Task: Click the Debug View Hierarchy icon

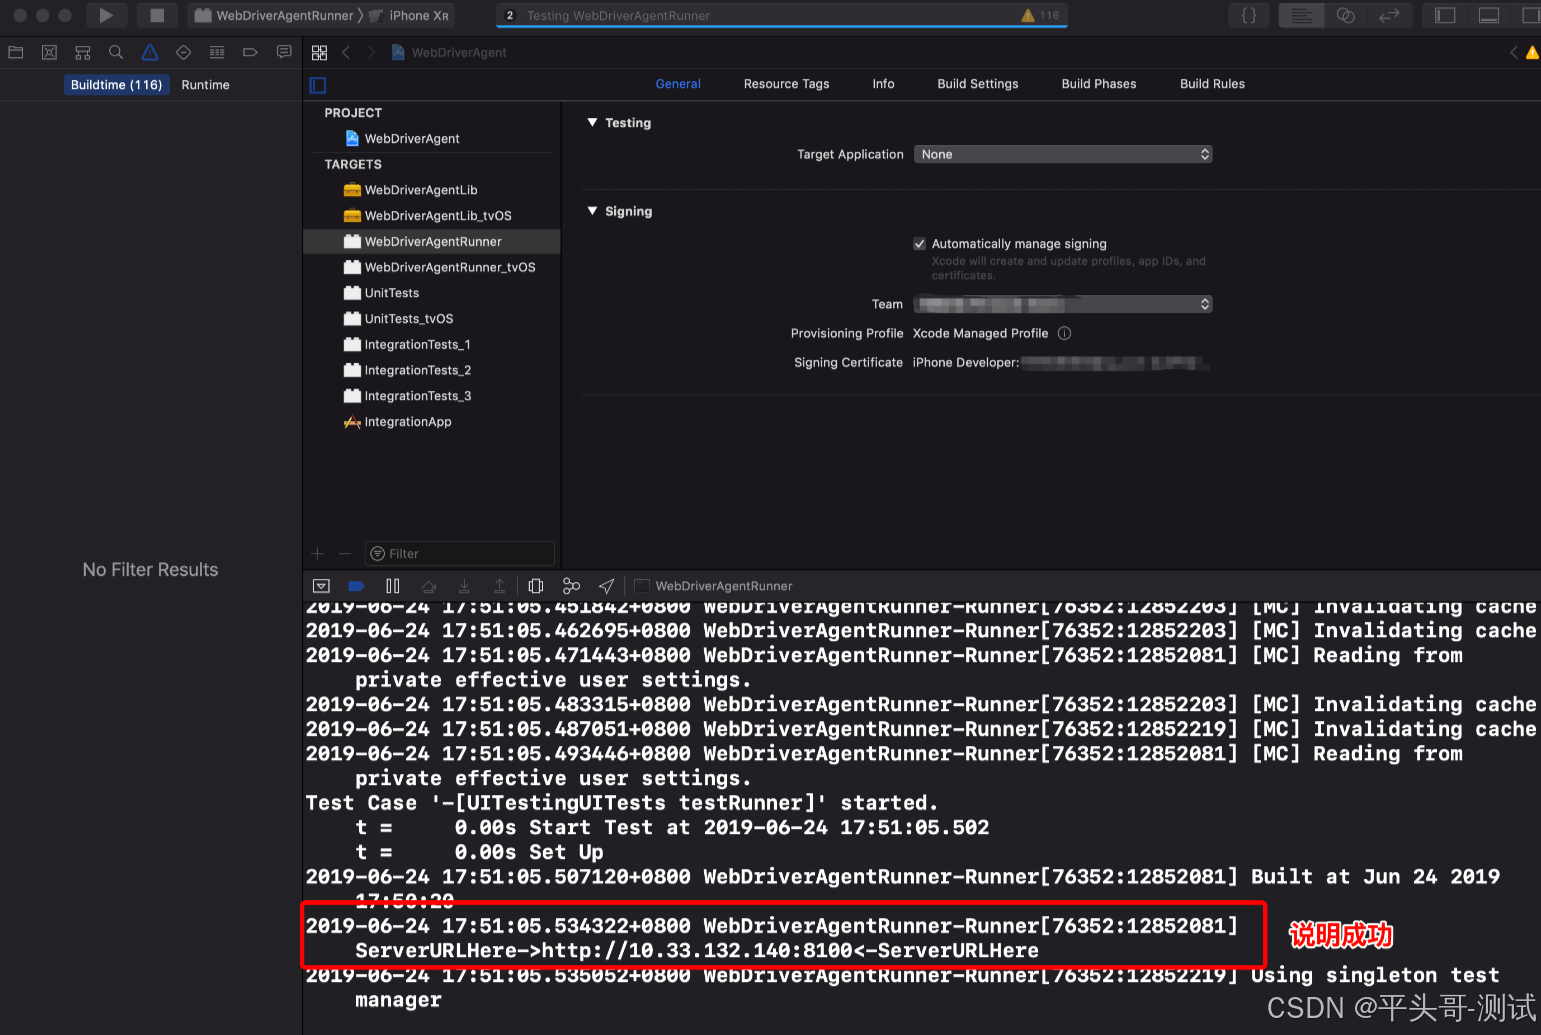Action: 535,586
